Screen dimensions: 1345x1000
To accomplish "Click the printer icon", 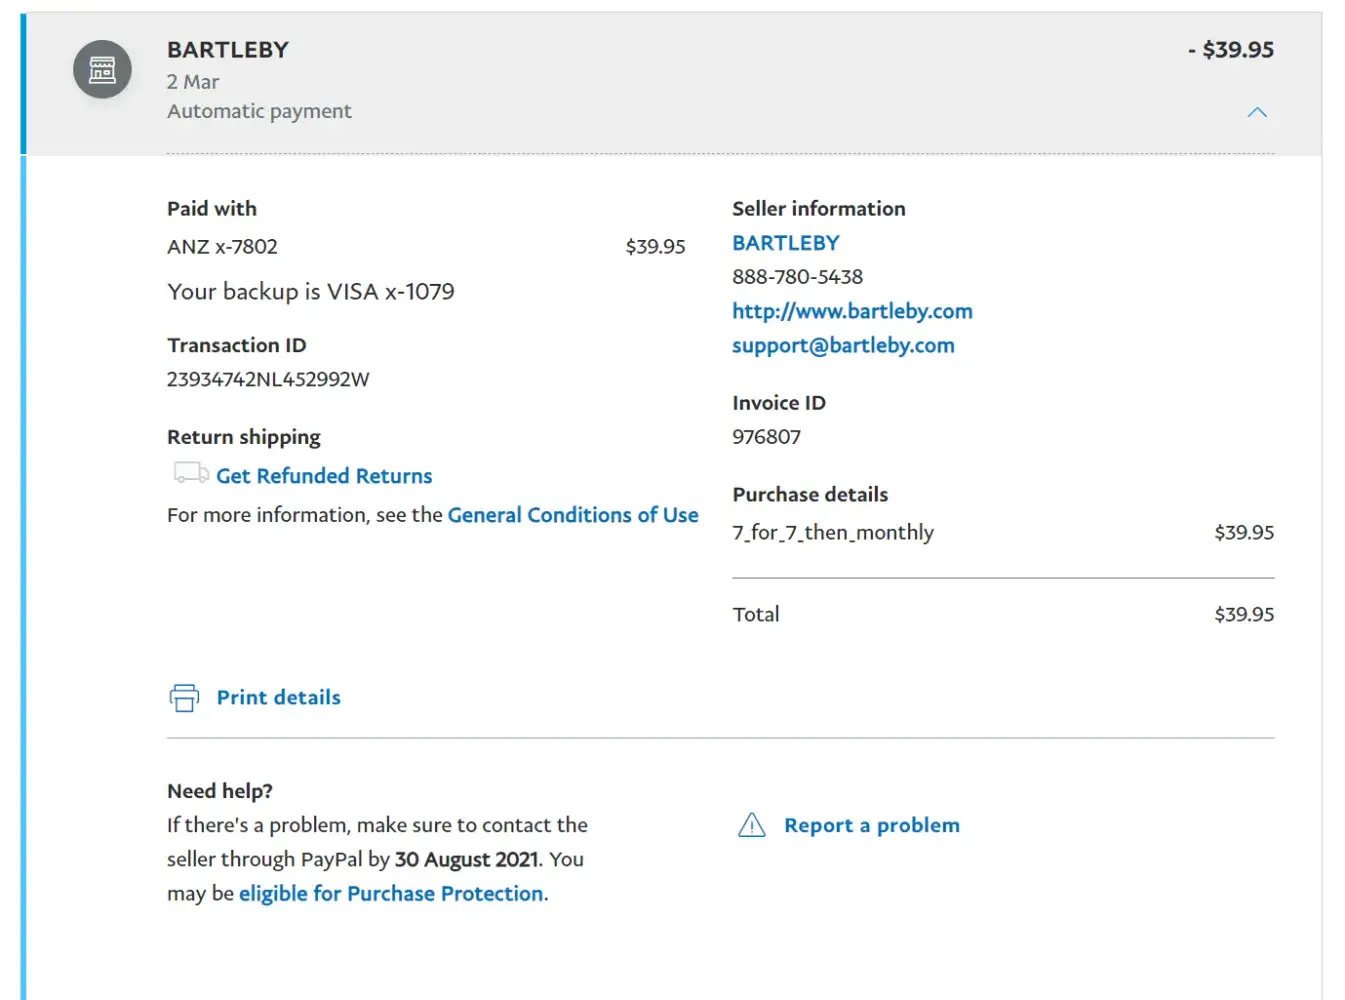I will 184,698.
